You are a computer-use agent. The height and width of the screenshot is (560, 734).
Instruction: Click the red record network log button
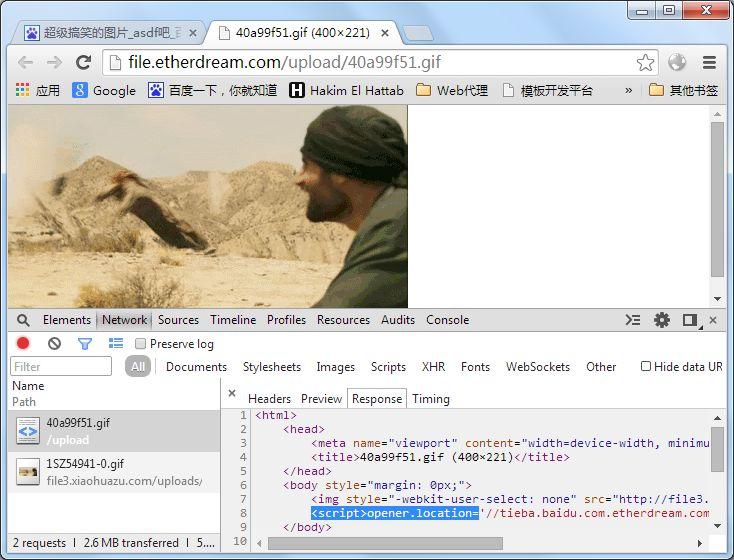click(x=23, y=344)
